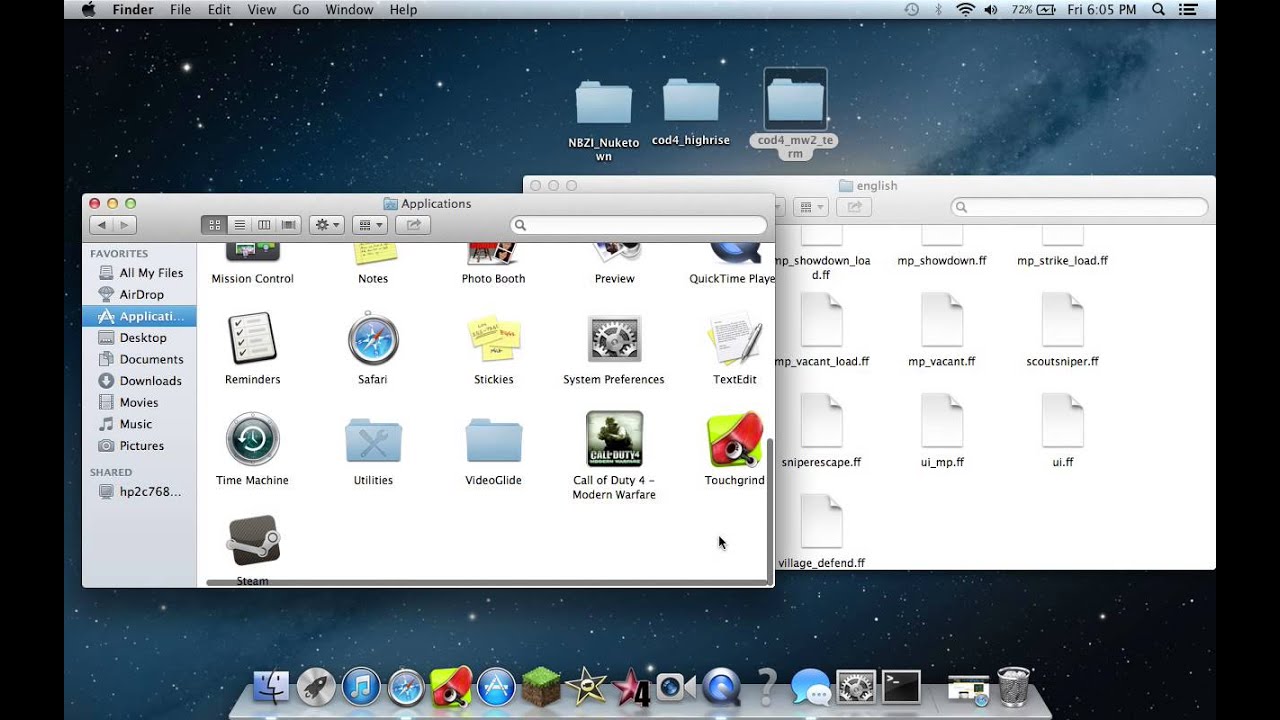1280x720 pixels.
Task: Switch Applications window to icon view
Action: pos(215,225)
